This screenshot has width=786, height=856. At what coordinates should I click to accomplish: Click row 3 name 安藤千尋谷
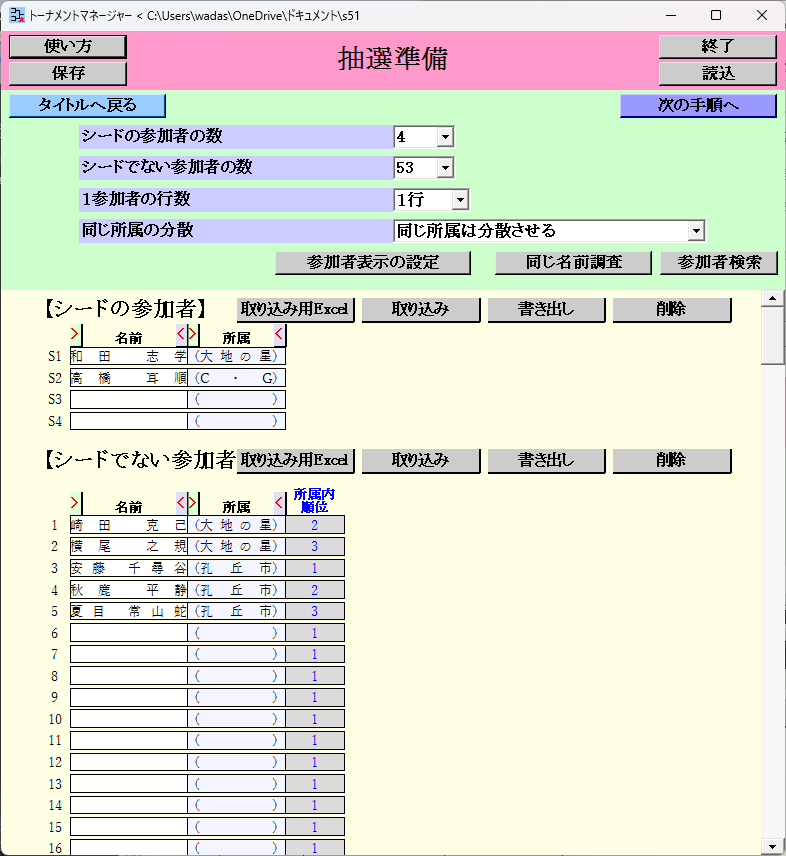click(x=129, y=568)
